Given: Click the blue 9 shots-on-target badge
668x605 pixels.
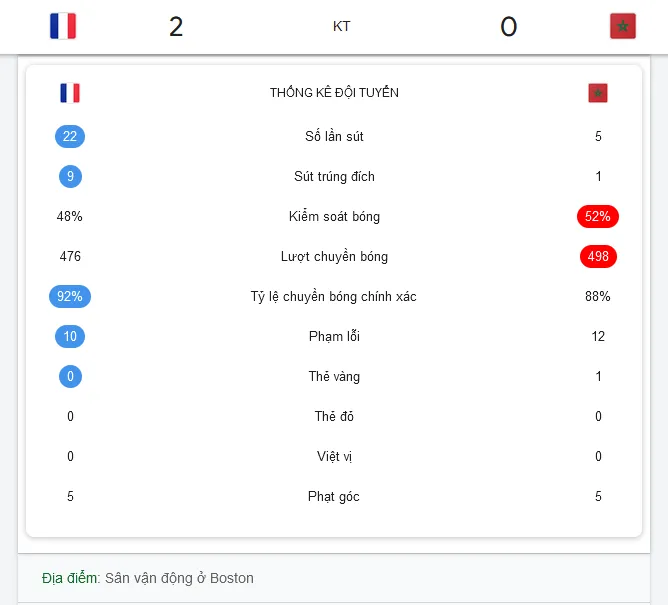Looking at the screenshot, I should click(70, 176).
